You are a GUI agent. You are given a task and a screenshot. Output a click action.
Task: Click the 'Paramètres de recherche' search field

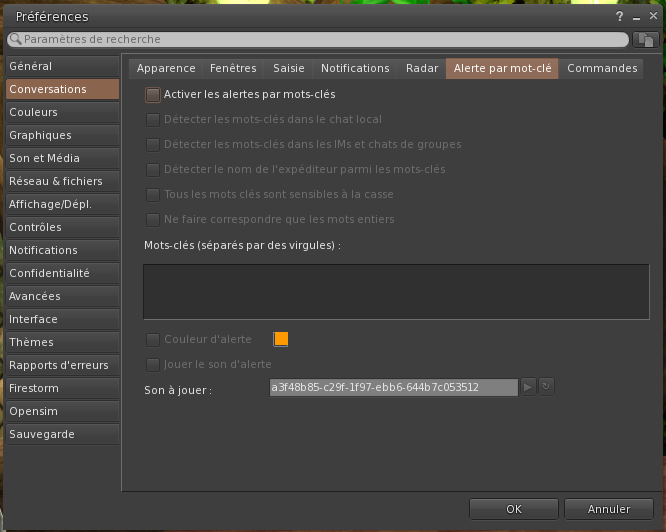tap(320, 40)
